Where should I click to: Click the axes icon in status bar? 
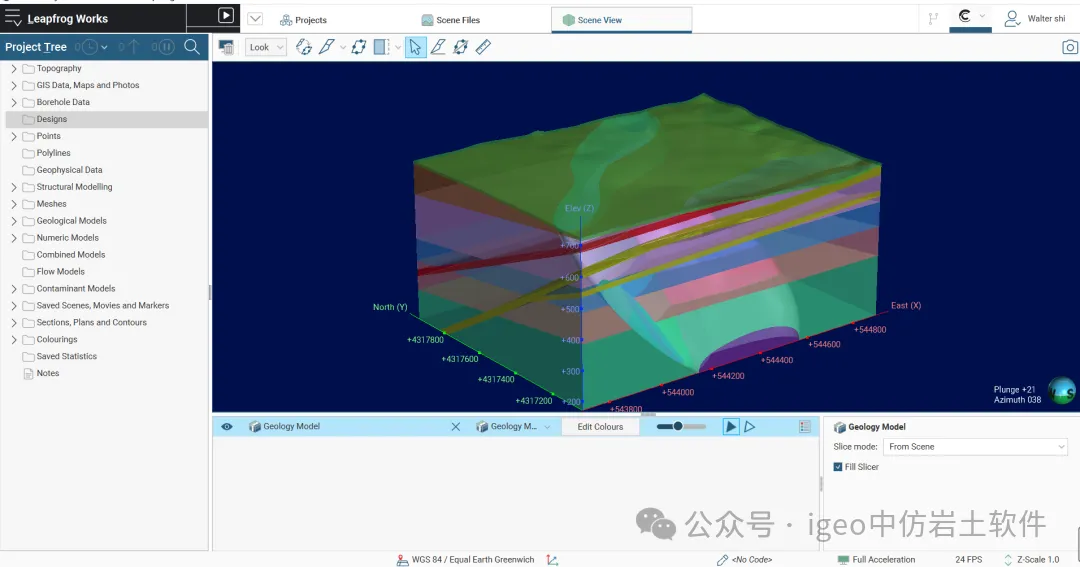coord(552,560)
